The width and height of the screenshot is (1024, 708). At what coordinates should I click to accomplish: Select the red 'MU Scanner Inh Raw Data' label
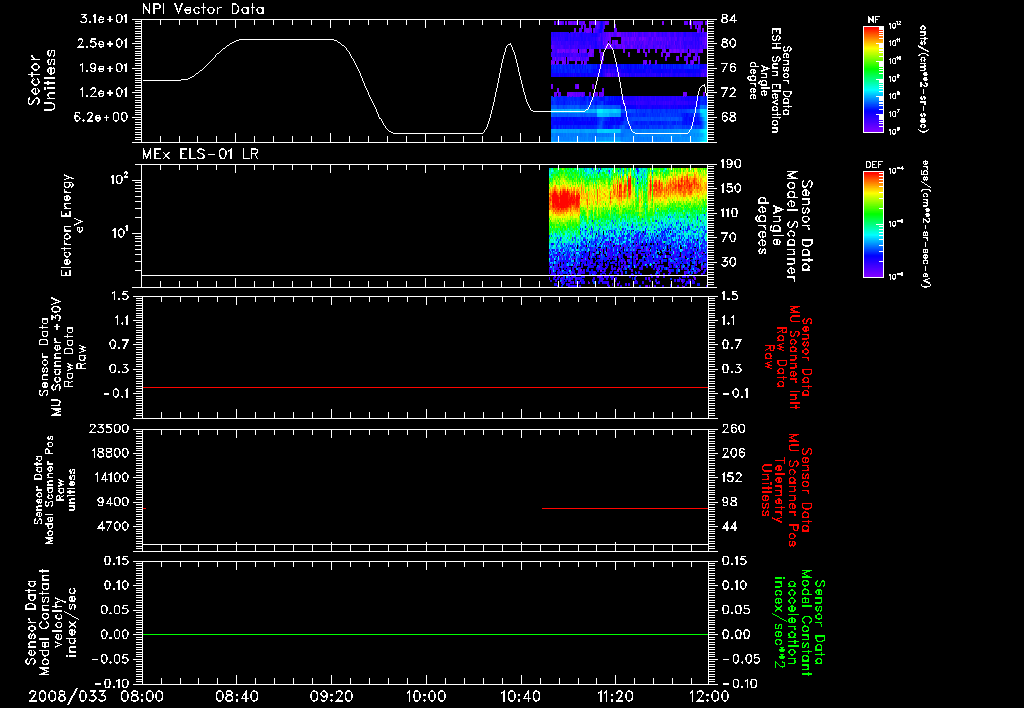788,357
